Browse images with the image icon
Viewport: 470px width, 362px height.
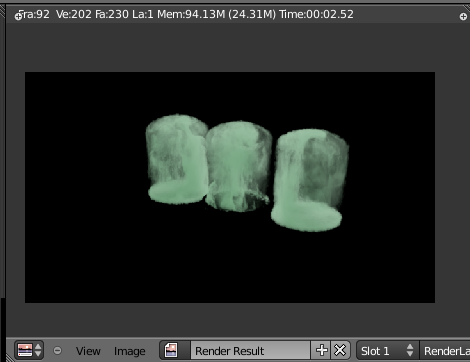click(x=174, y=350)
